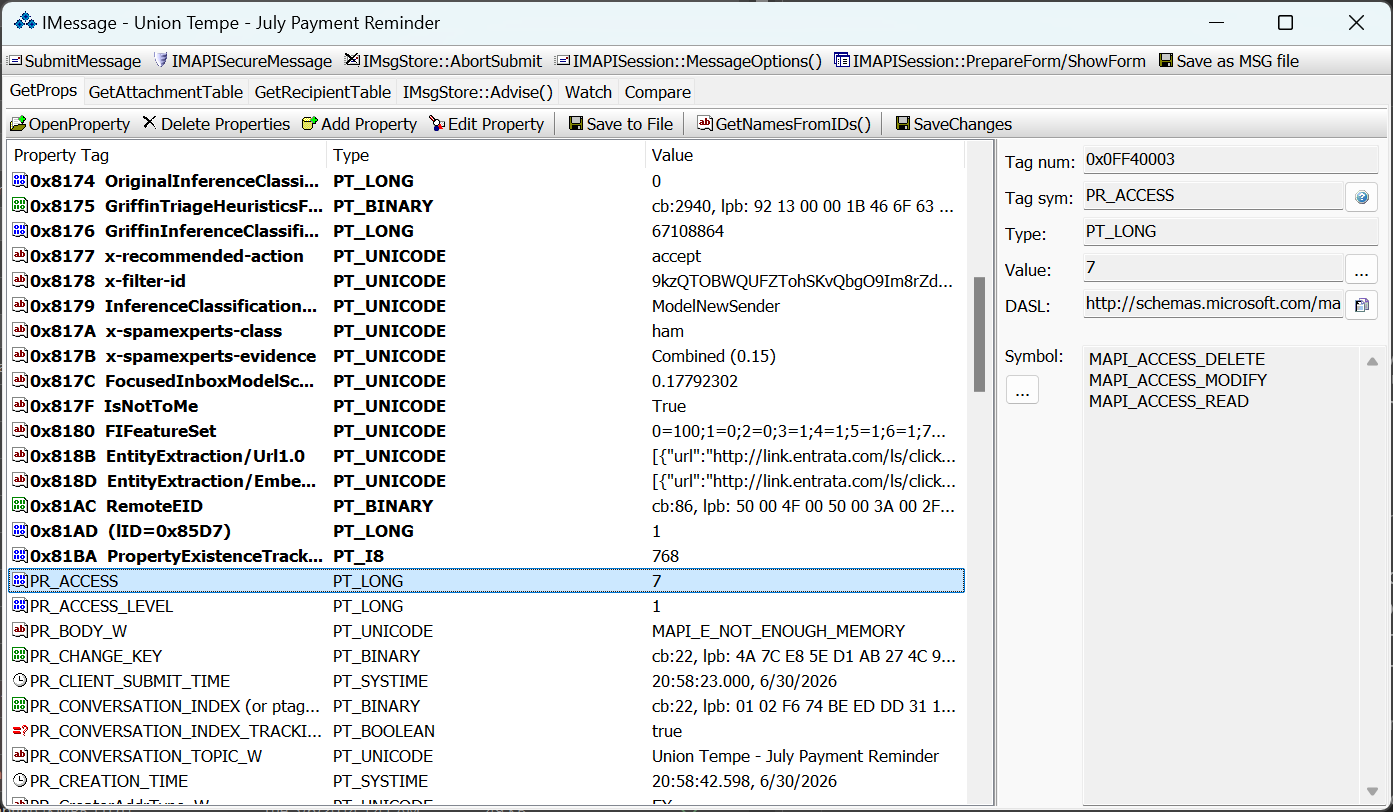Click the help button next to Tag sym
Viewport: 1393px width, 812px height.
pos(1361,197)
